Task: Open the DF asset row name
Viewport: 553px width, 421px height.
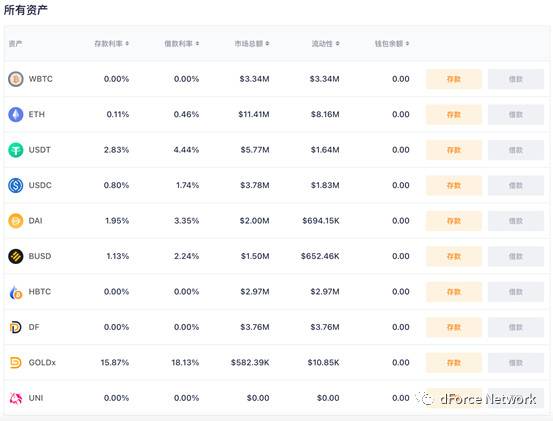Action: click(x=34, y=327)
